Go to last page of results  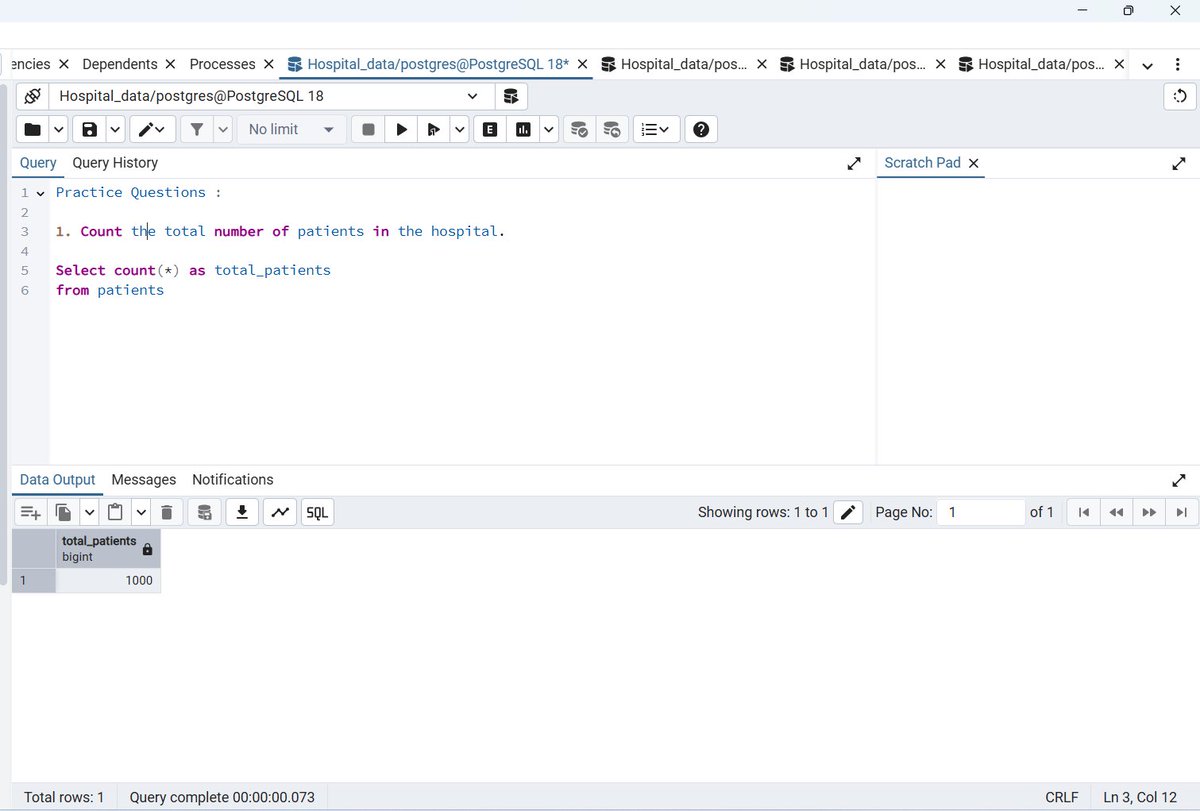coord(1182,512)
